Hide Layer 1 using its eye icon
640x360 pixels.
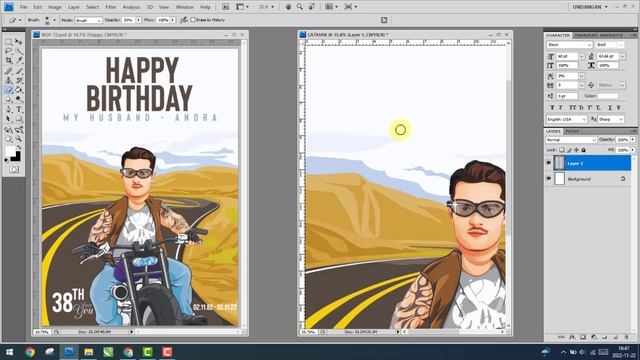pyautogui.click(x=549, y=163)
